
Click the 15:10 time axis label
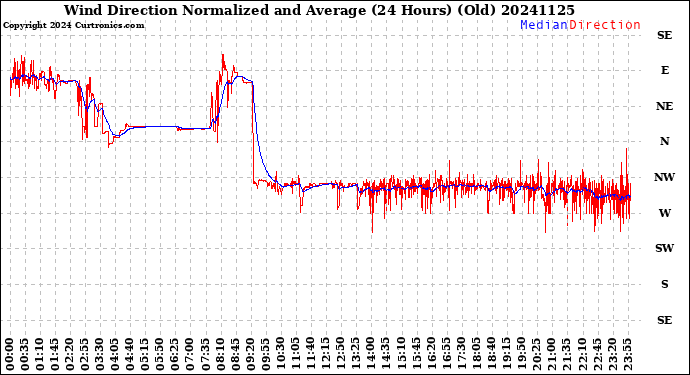tap(401, 354)
